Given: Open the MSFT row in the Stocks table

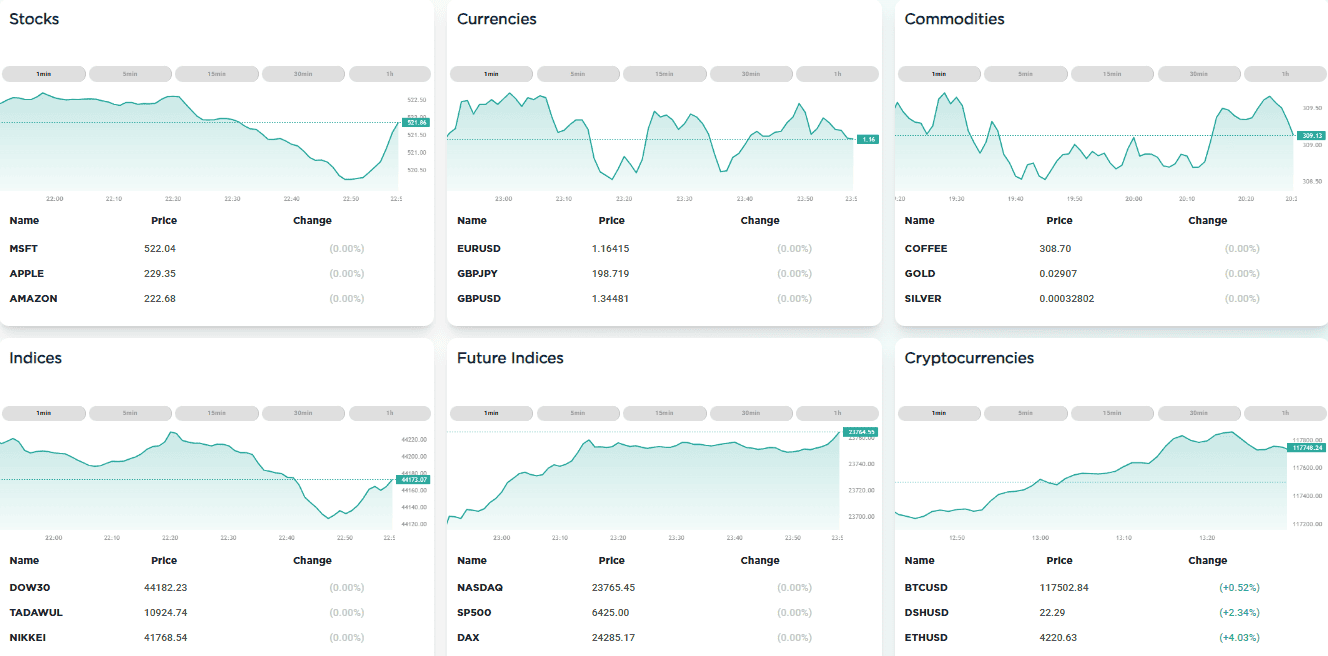Looking at the screenshot, I should pyautogui.click(x=22, y=248).
